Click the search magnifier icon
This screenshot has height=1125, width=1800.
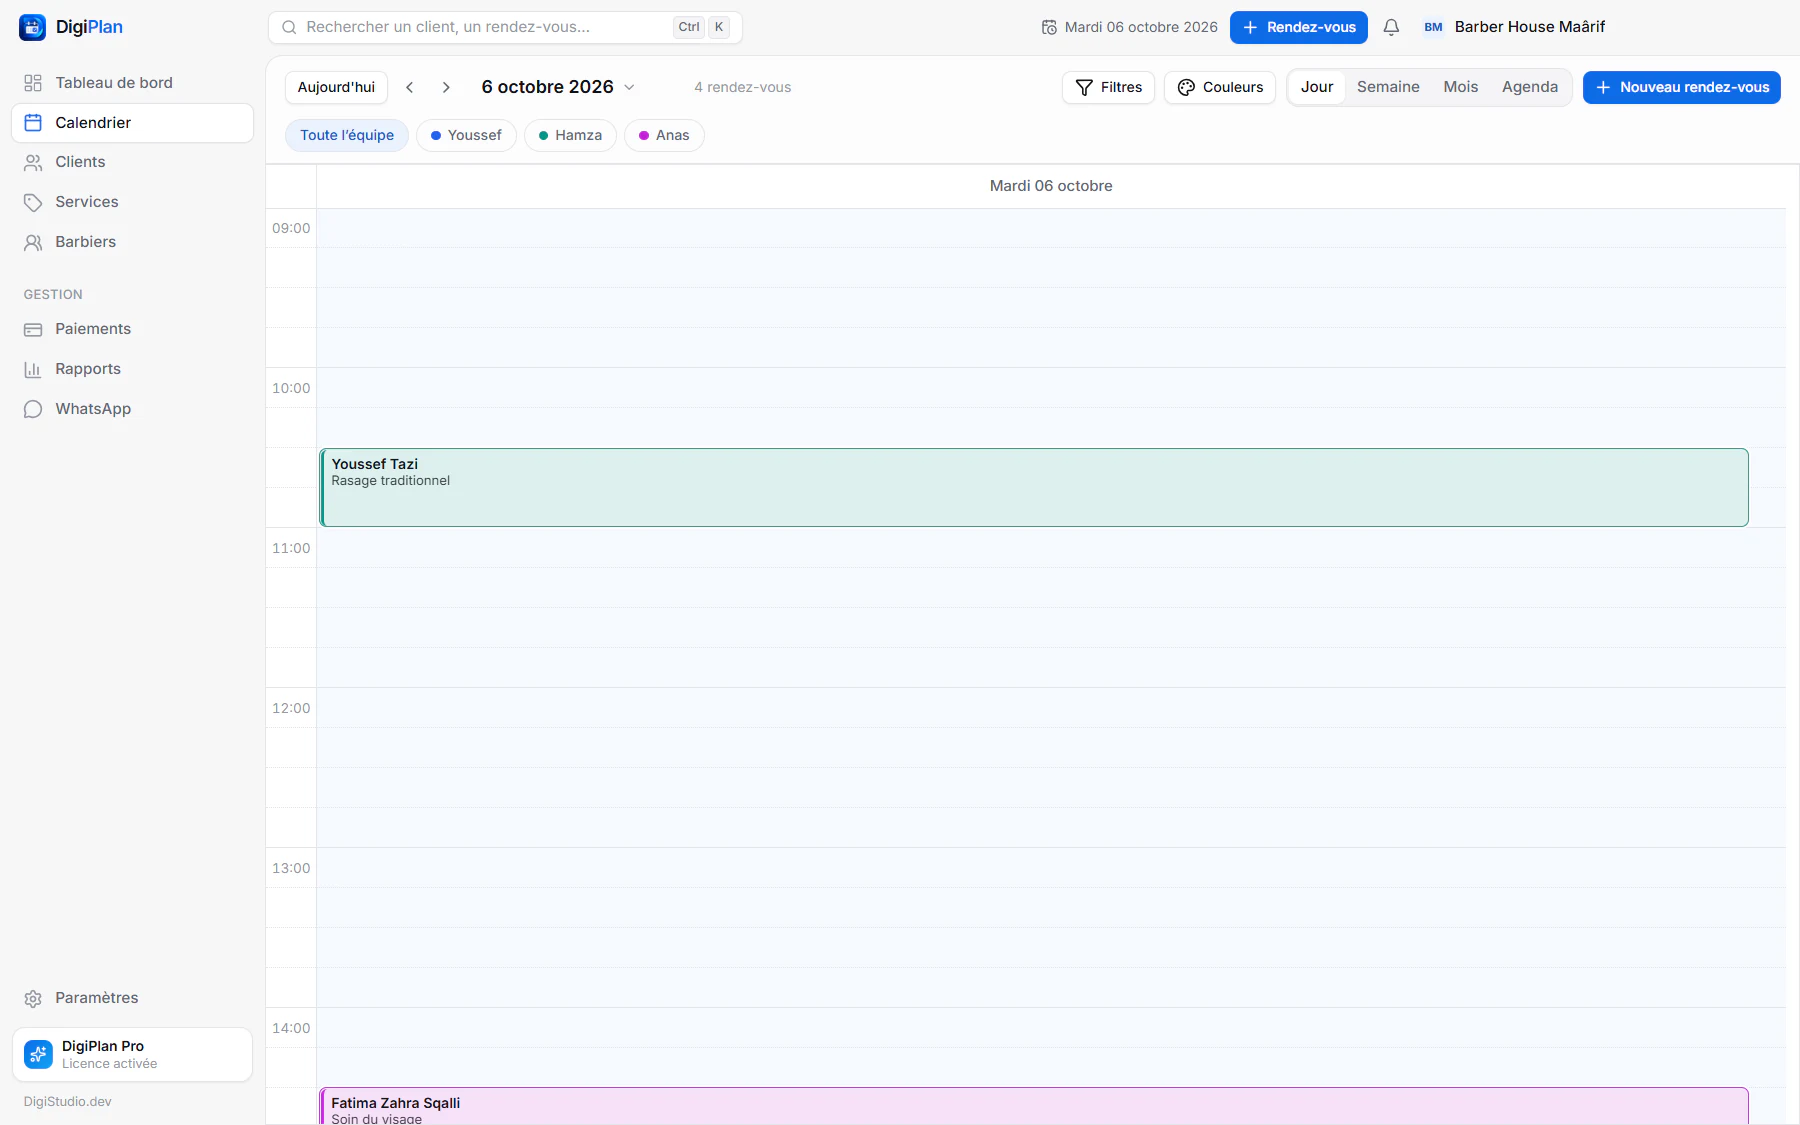pyautogui.click(x=289, y=27)
